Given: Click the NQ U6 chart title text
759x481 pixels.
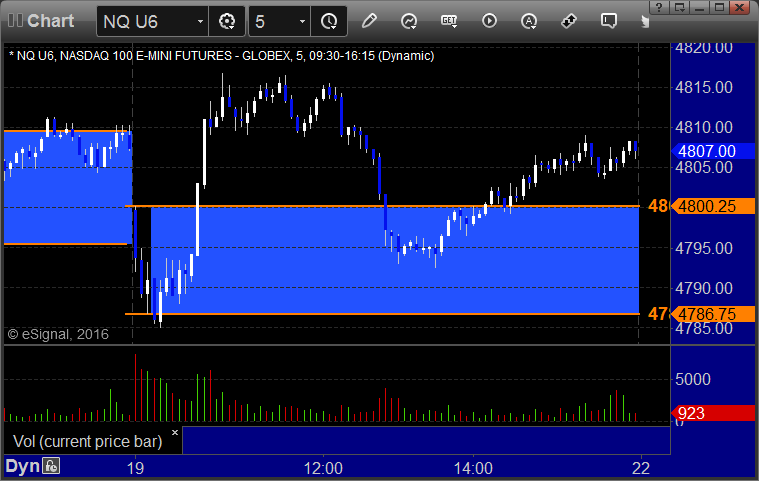Looking at the screenshot, I should (x=221, y=56).
